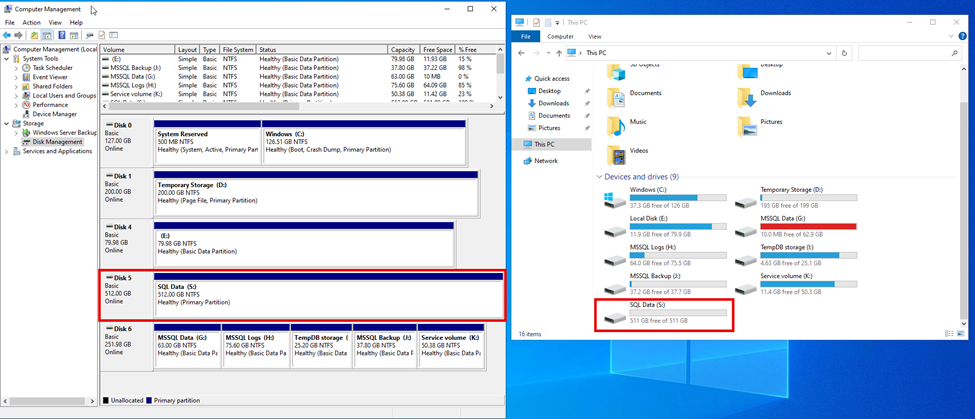Expand the Services and Applications node
The image size is (975, 419).
tap(7, 151)
